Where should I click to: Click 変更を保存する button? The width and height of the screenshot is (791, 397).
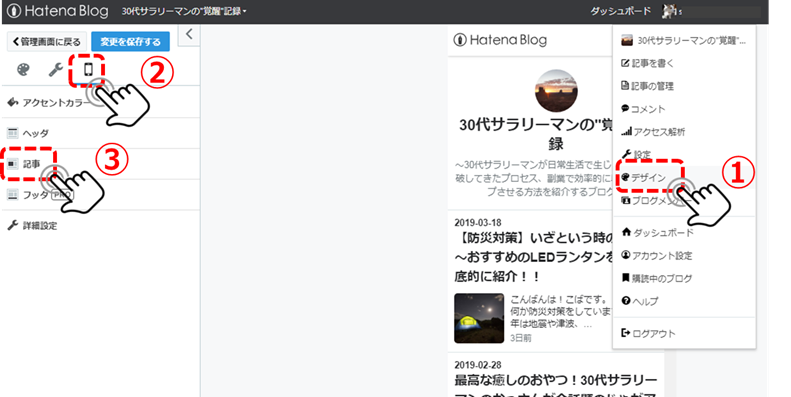click(130, 42)
